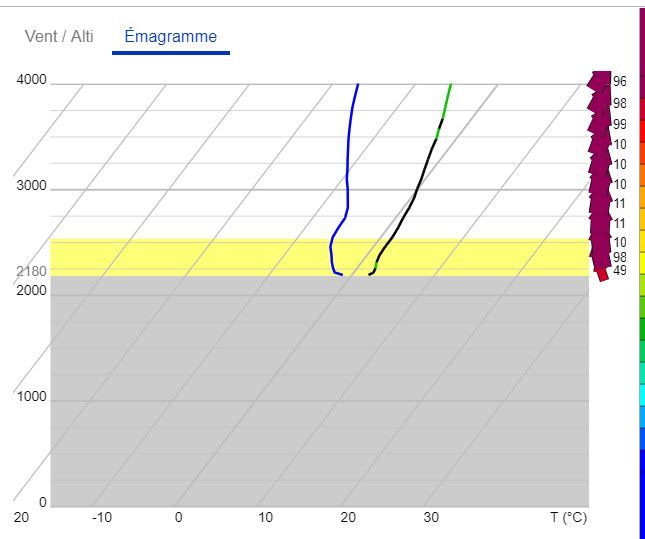Image resolution: width=645 pixels, height=539 pixels.
Task: Click the wind value 96
Action: point(620,81)
